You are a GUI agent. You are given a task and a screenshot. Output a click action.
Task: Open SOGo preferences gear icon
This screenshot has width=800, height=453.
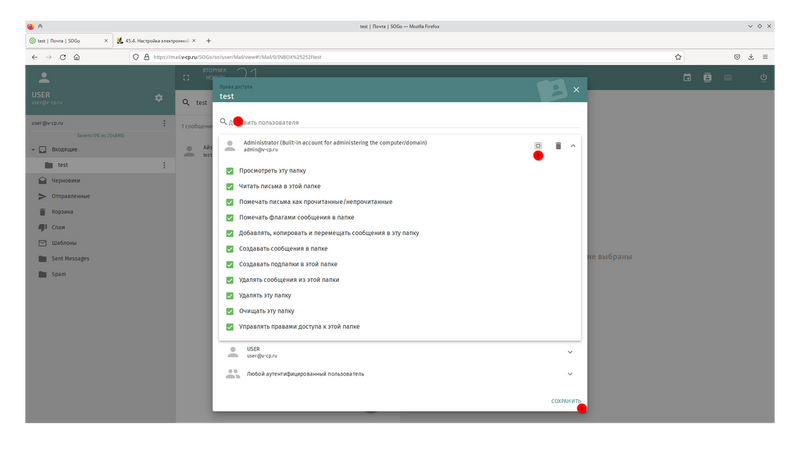[158, 98]
